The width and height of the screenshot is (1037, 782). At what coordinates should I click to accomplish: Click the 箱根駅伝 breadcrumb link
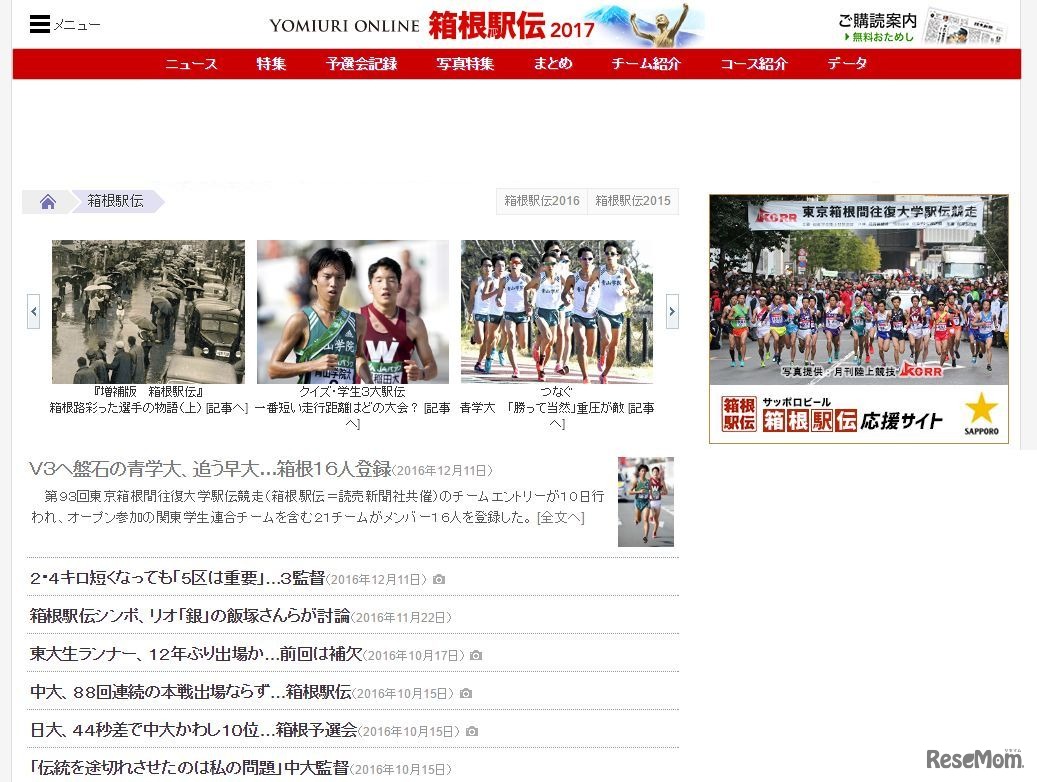click(115, 201)
